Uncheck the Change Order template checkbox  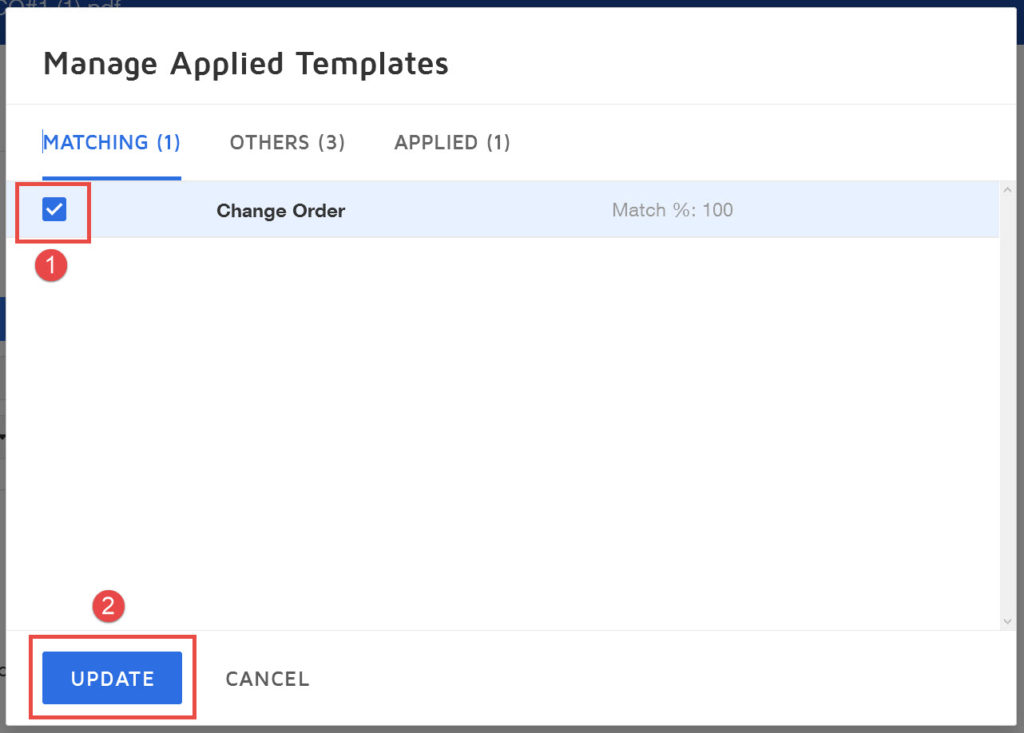pos(54,210)
